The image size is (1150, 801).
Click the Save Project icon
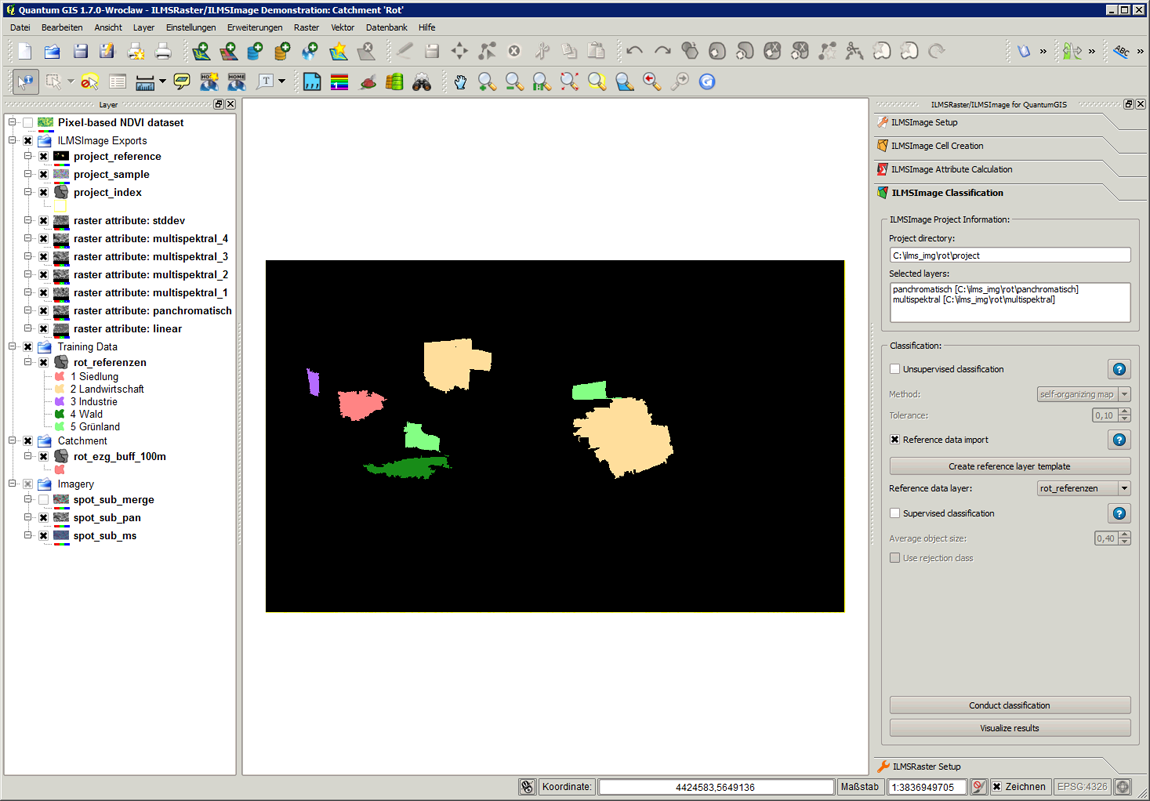coord(80,51)
